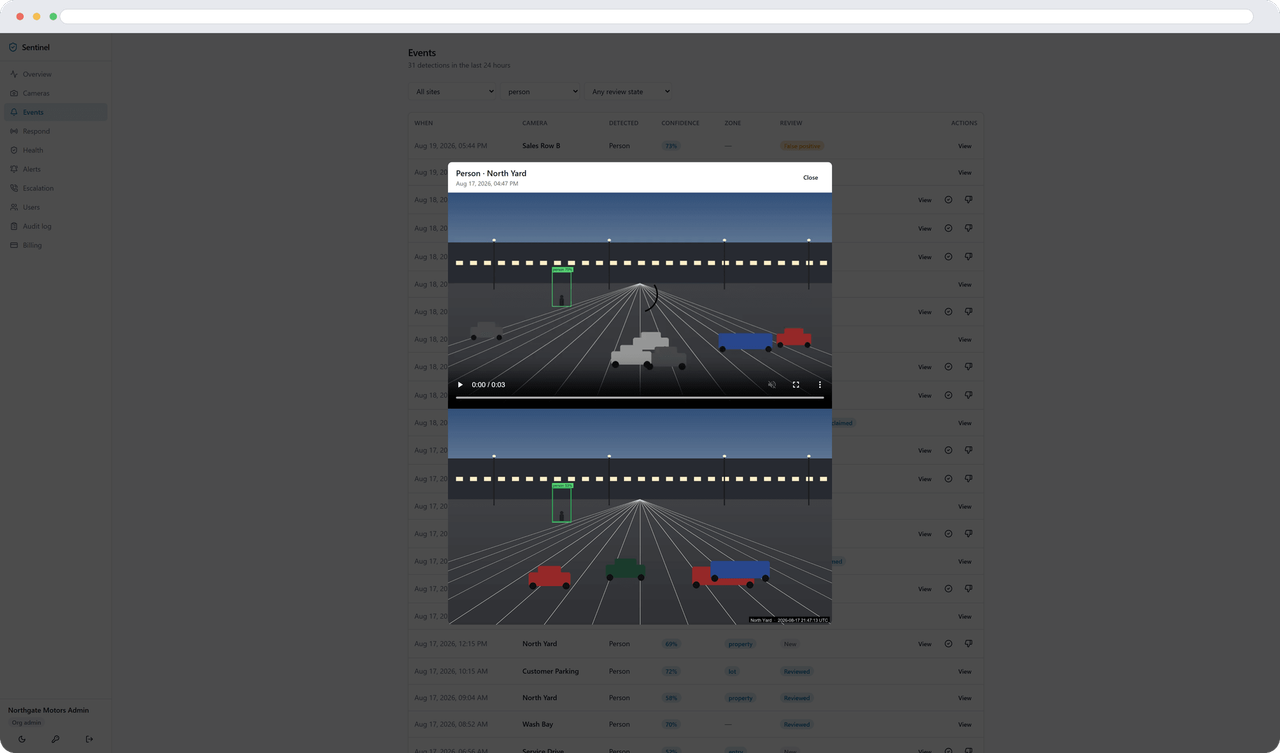This screenshot has width=1280, height=753.
Task: Enter fullscreen on the video player
Action: click(x=796, y=385)
